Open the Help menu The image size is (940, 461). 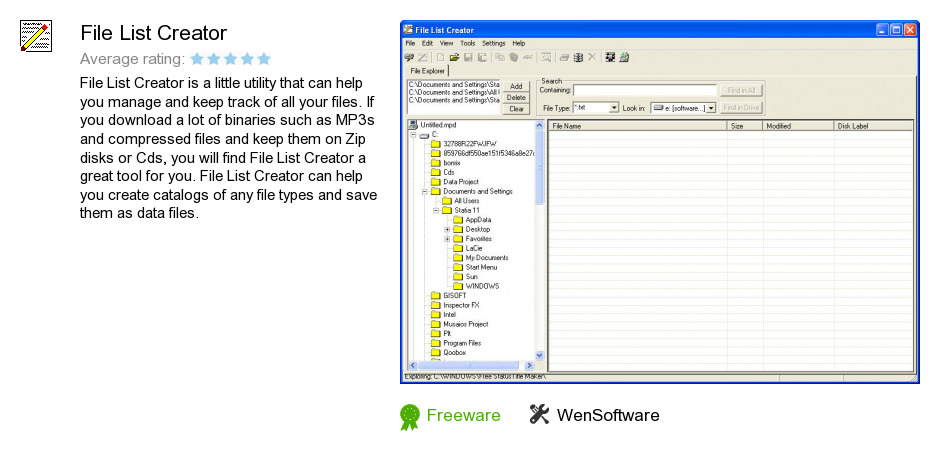[x=519, y=43]
